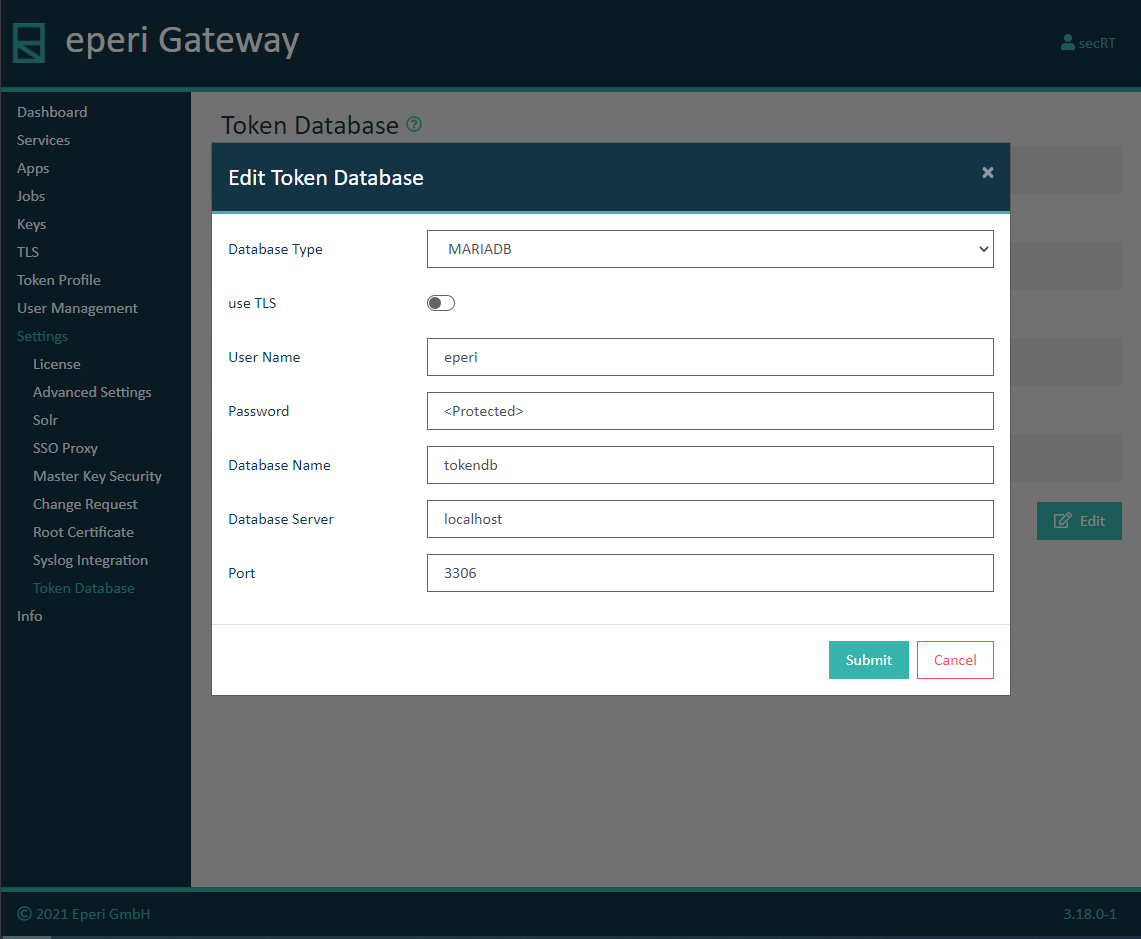Open the Database Type dropdown
Viewport: 1141px width, 939px height.
tap(710, 249)
